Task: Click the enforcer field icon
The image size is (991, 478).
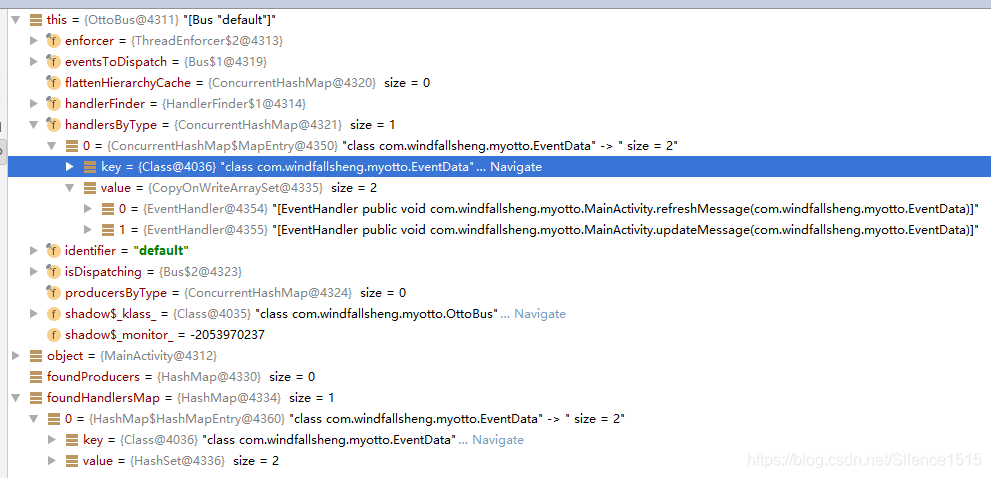Action: [54, 41]
